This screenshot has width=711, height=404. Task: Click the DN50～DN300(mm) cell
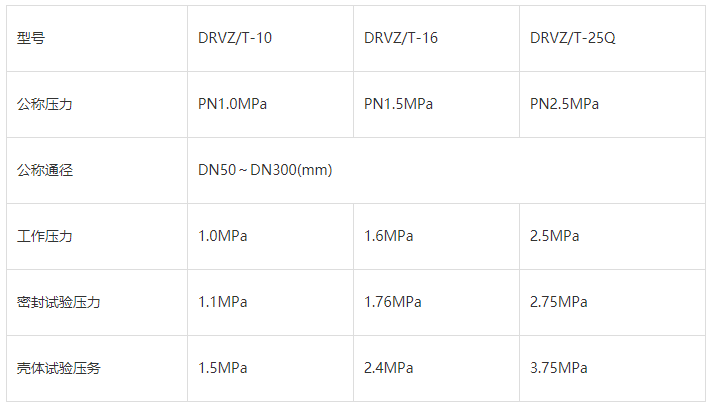[265, 170]
